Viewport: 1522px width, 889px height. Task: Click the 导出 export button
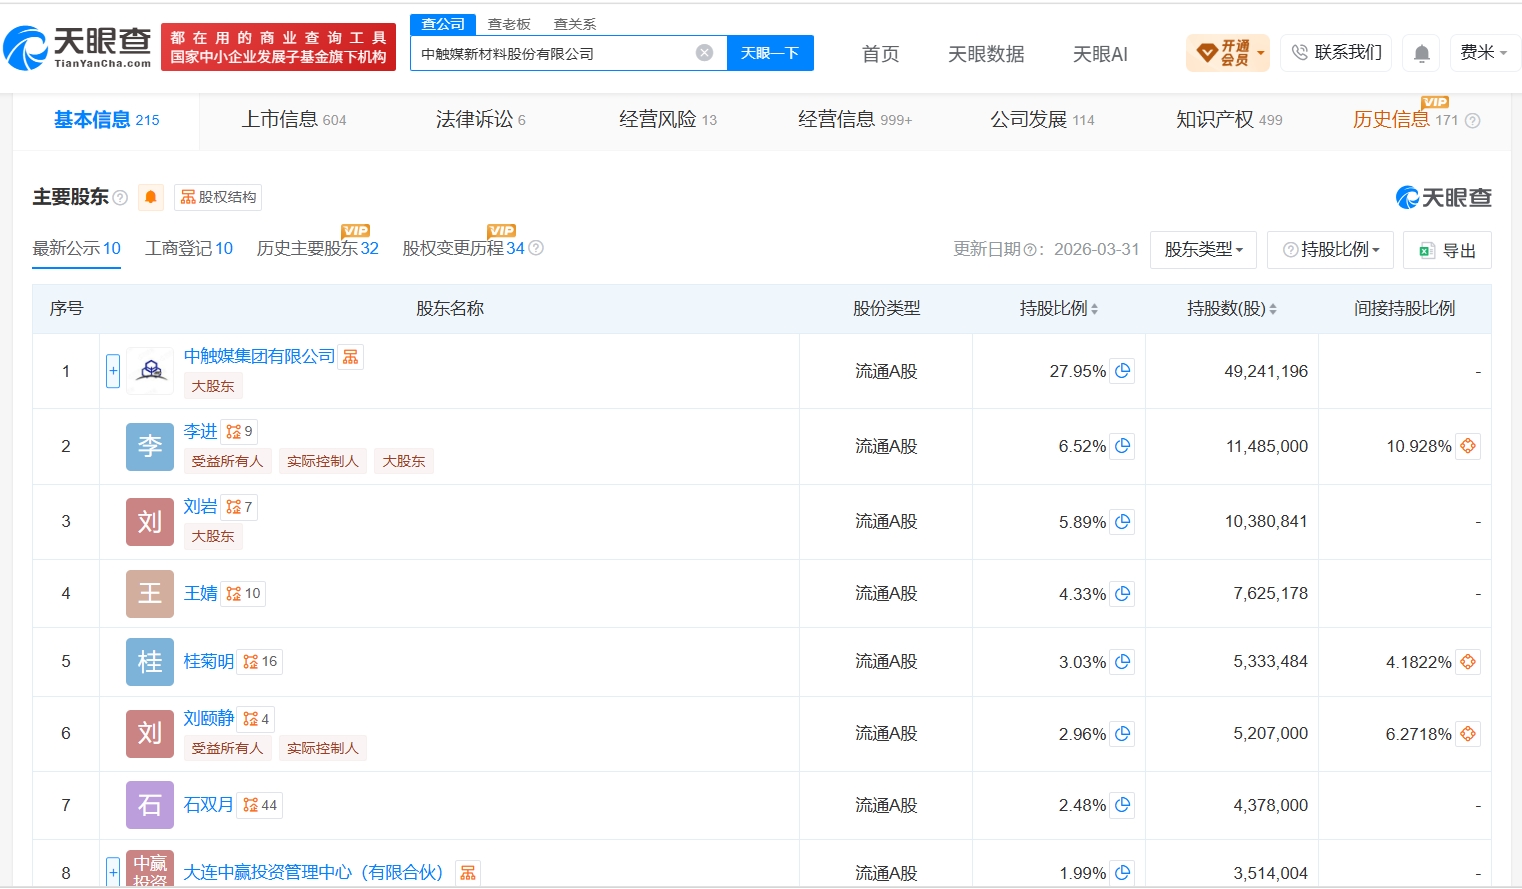click(x=1447, y=250)
